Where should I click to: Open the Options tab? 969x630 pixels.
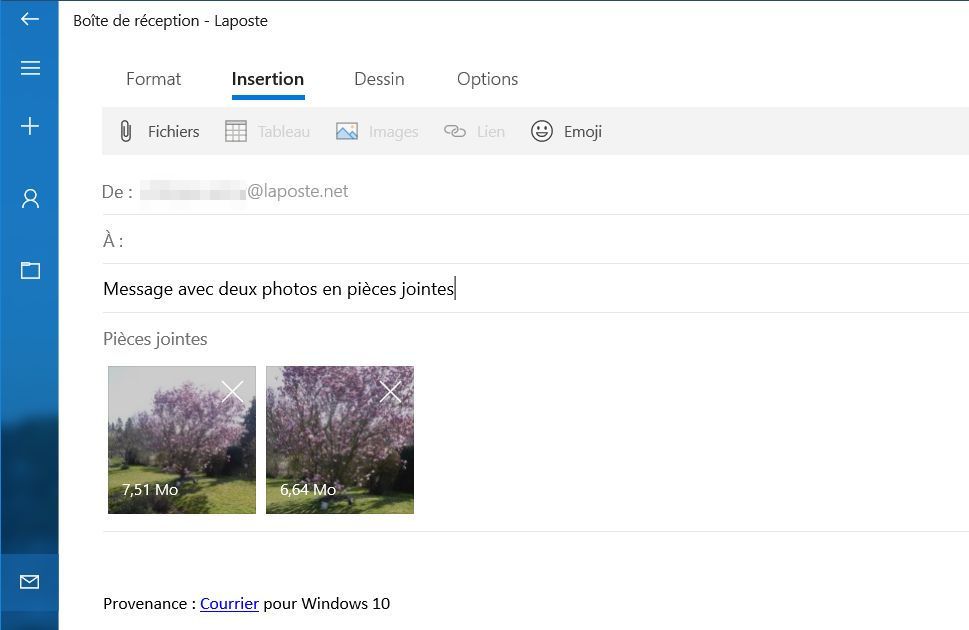tap(487, 79)
